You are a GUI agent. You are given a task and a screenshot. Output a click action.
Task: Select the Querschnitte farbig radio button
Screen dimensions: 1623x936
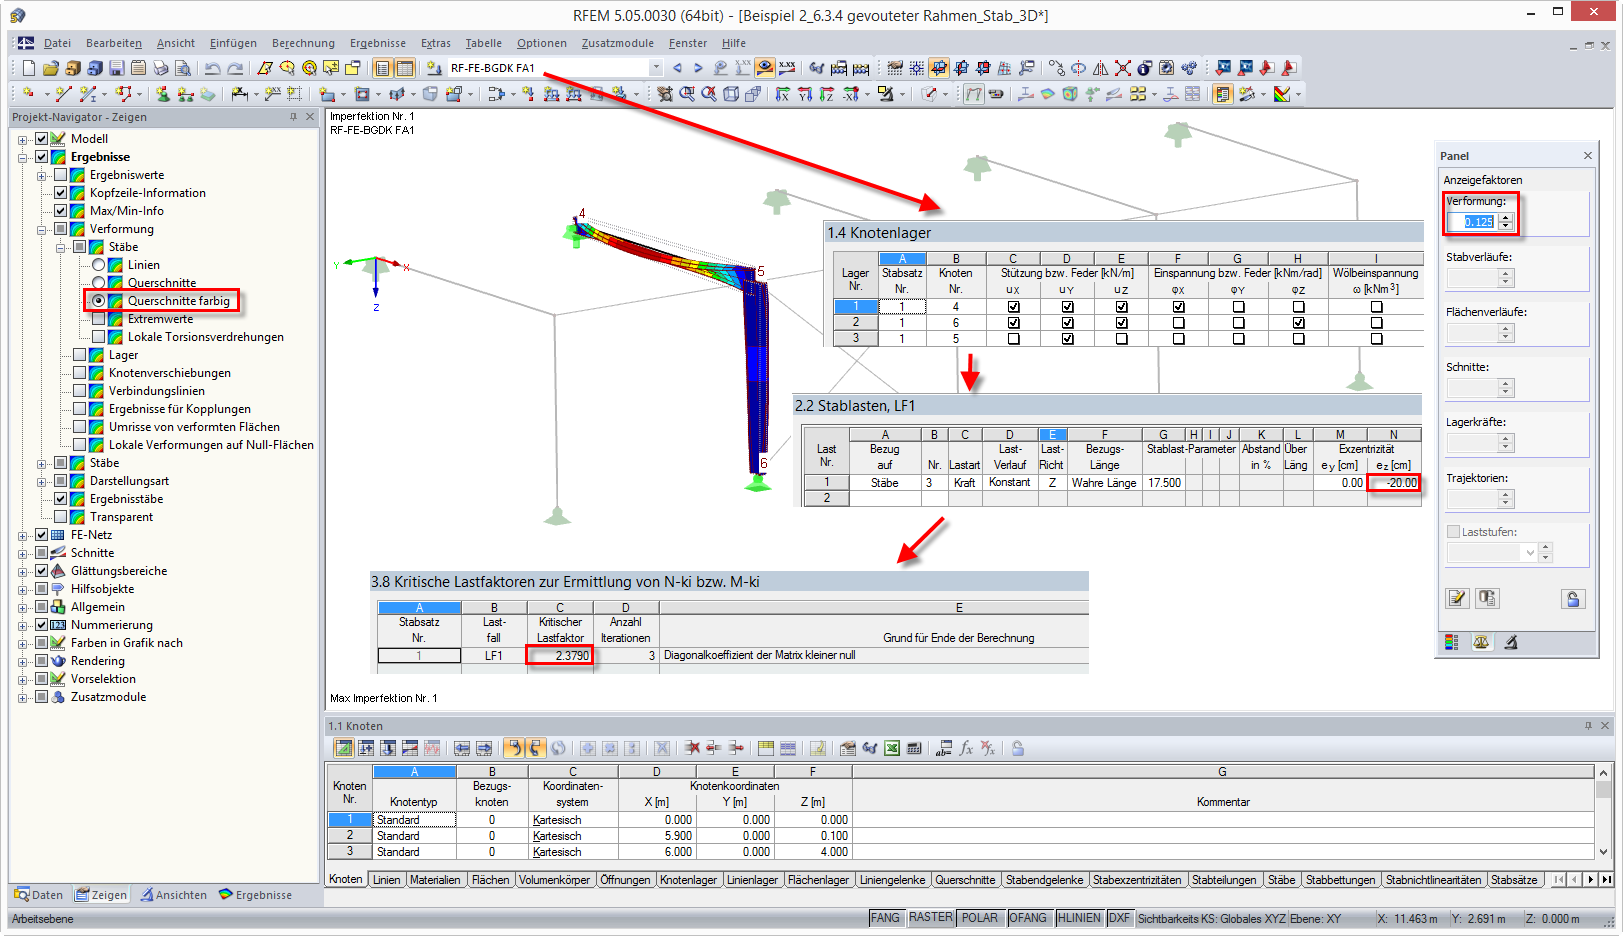click(98, 301)
